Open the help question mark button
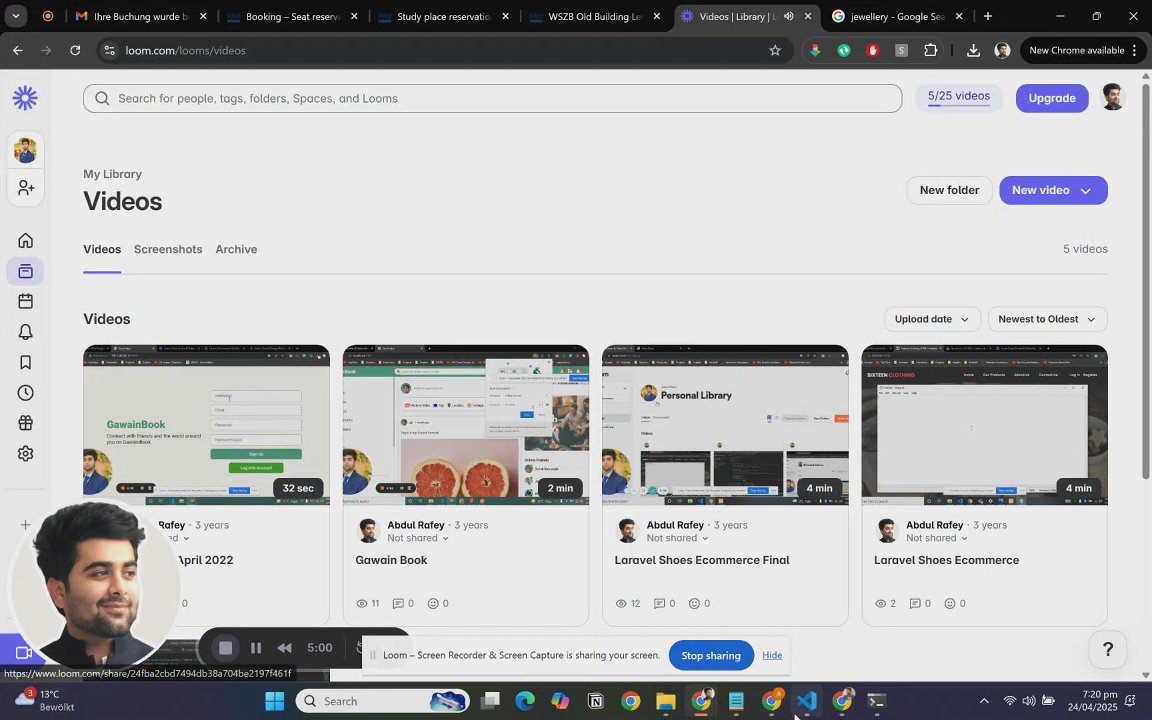Viewport: 1152px width, 720px height. (x=1107, y=649)
